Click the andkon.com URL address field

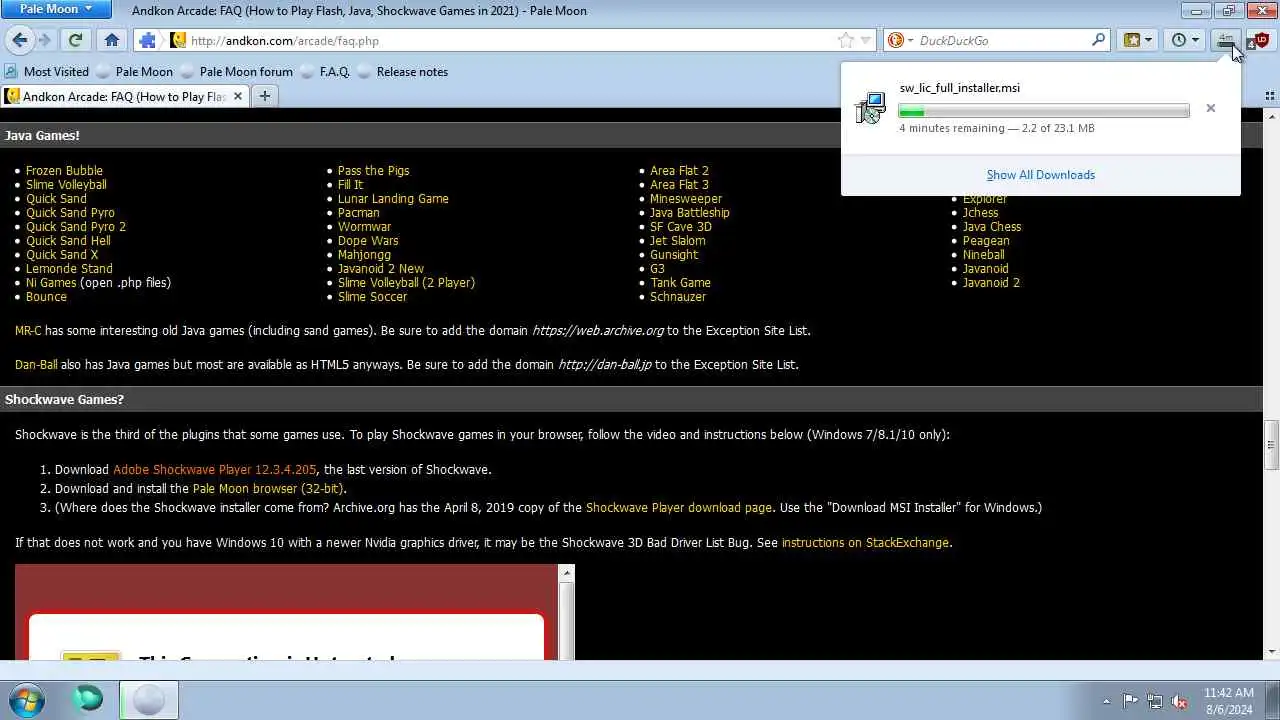tap(510, 41)
